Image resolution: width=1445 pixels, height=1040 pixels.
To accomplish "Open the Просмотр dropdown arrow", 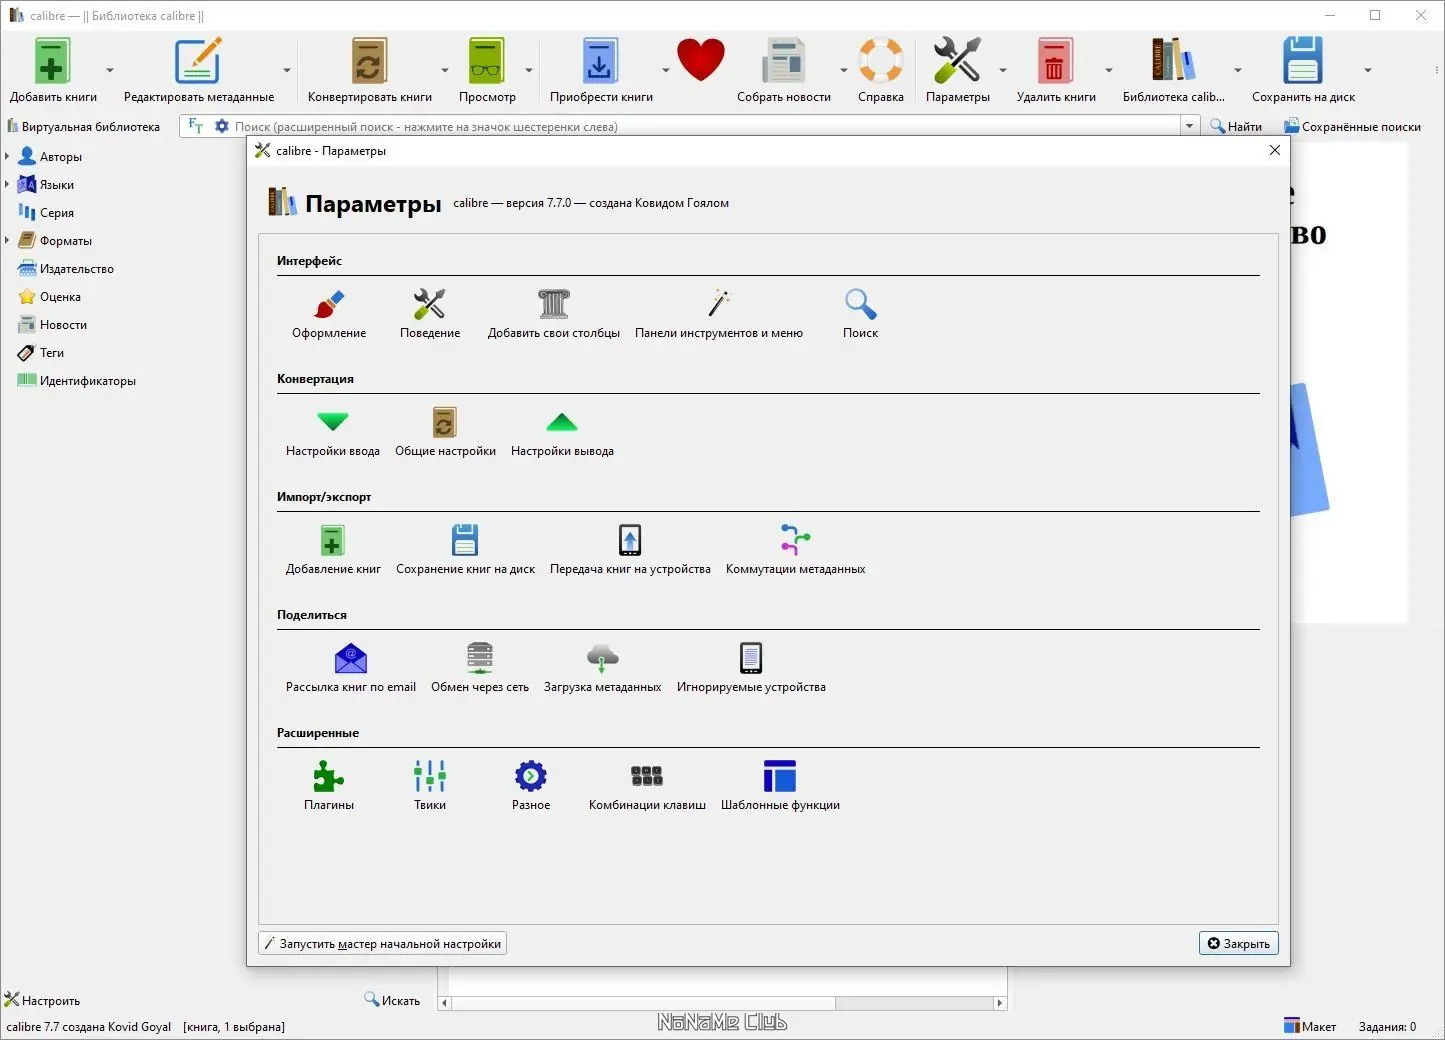I will (529, 70).
